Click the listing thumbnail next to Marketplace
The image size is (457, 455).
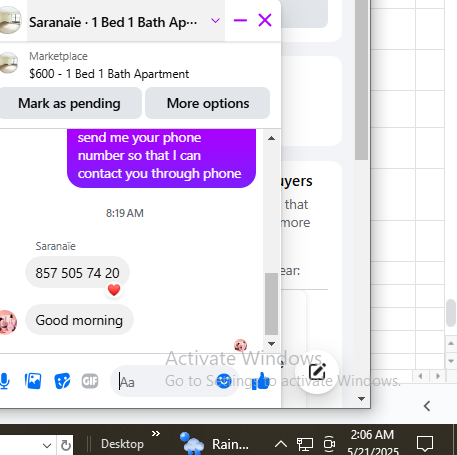tap(8, 62)
